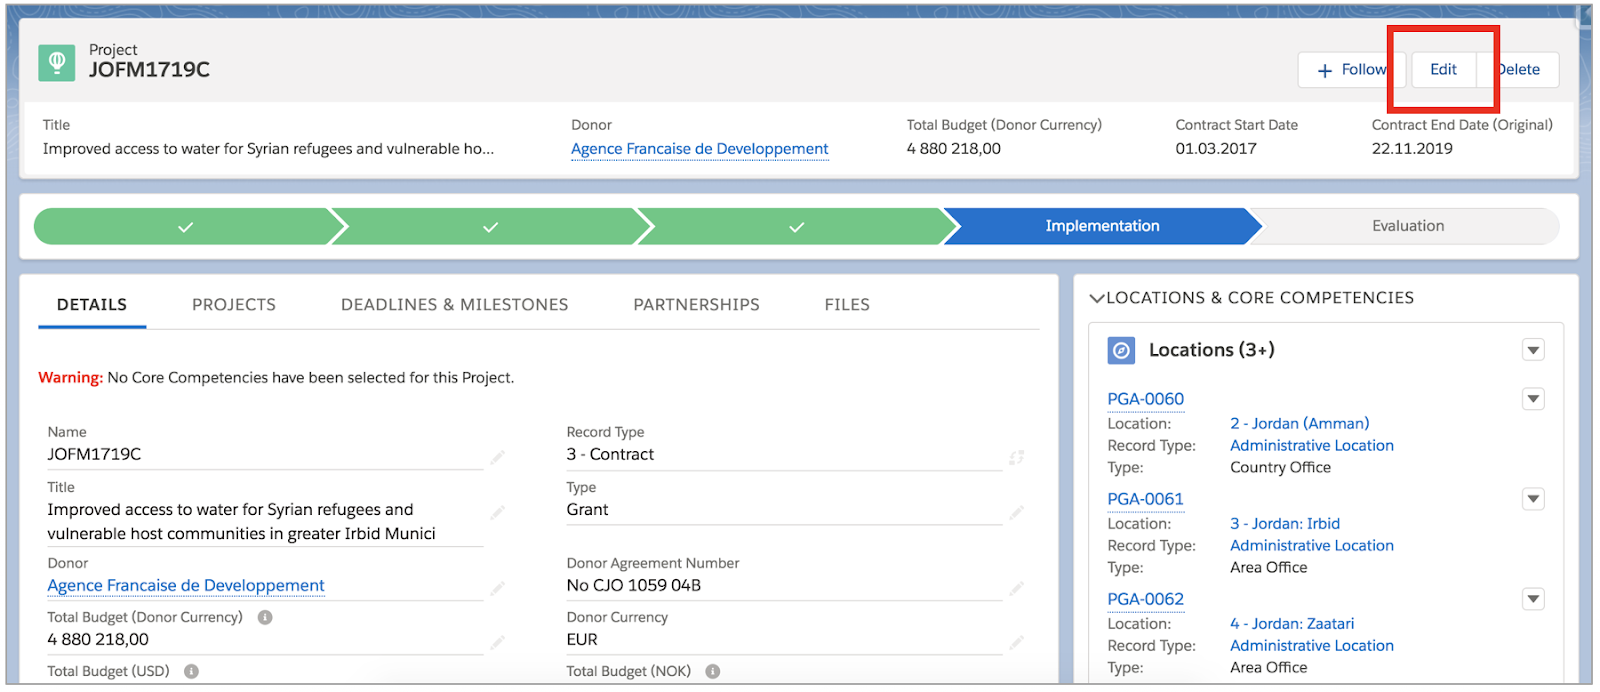Switch to the FILES tab

tap(847, 305)
